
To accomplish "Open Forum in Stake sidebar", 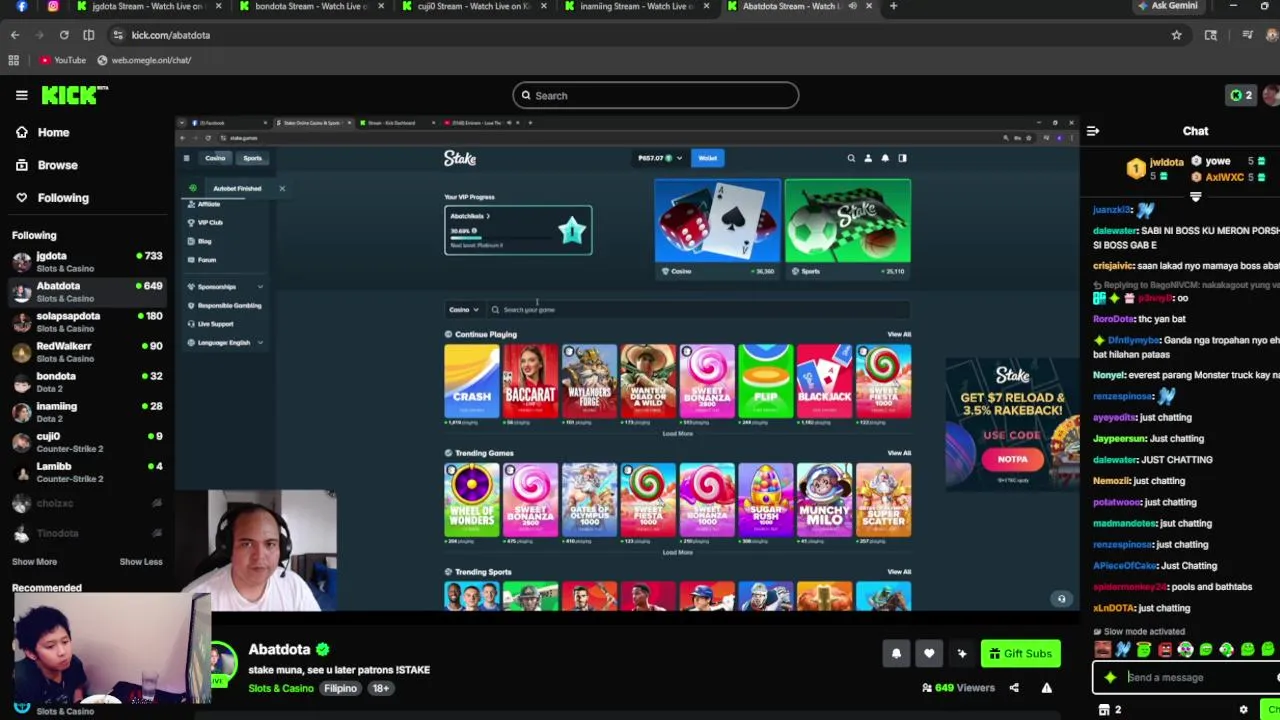I will pyautogui.click(x=201, y=260).
